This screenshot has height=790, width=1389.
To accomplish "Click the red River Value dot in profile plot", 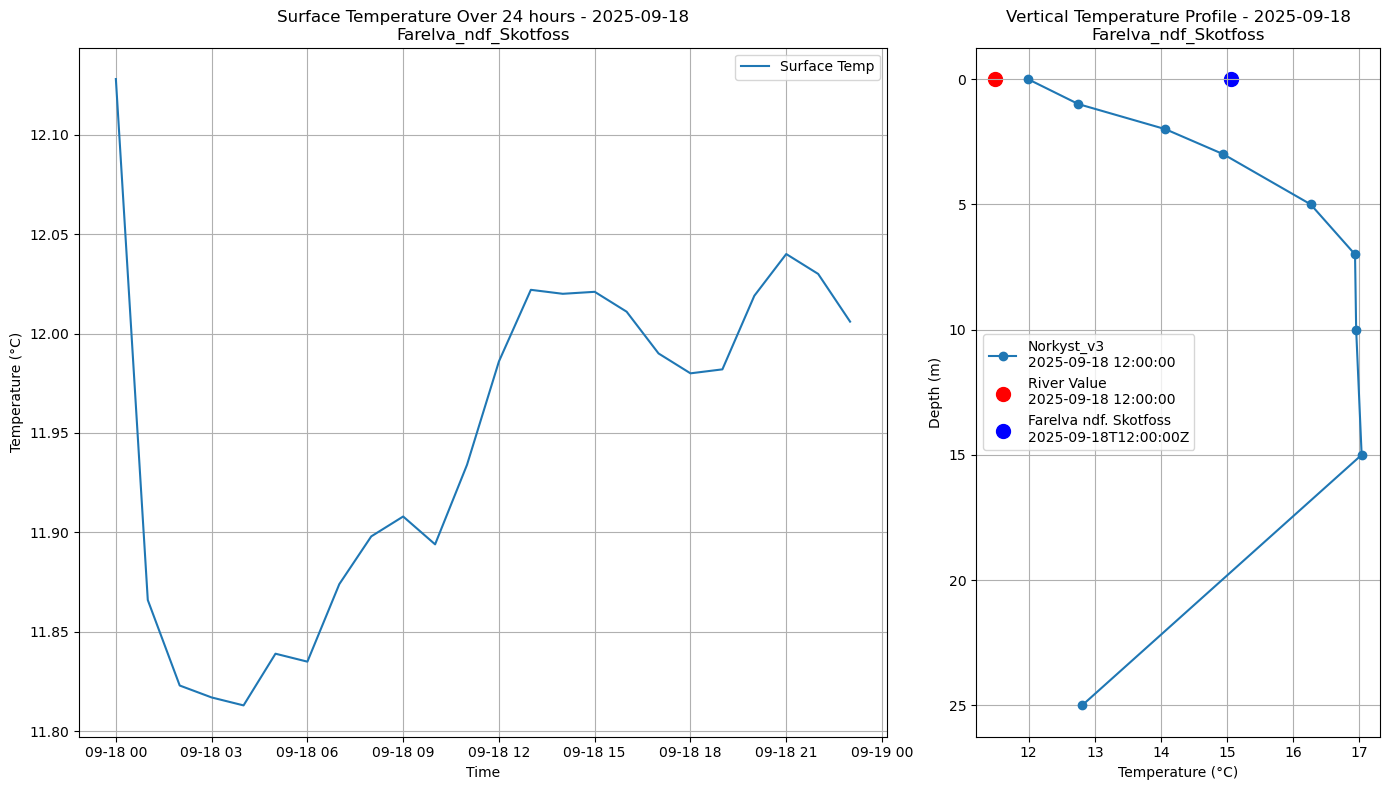I will (x=995, y=79).
